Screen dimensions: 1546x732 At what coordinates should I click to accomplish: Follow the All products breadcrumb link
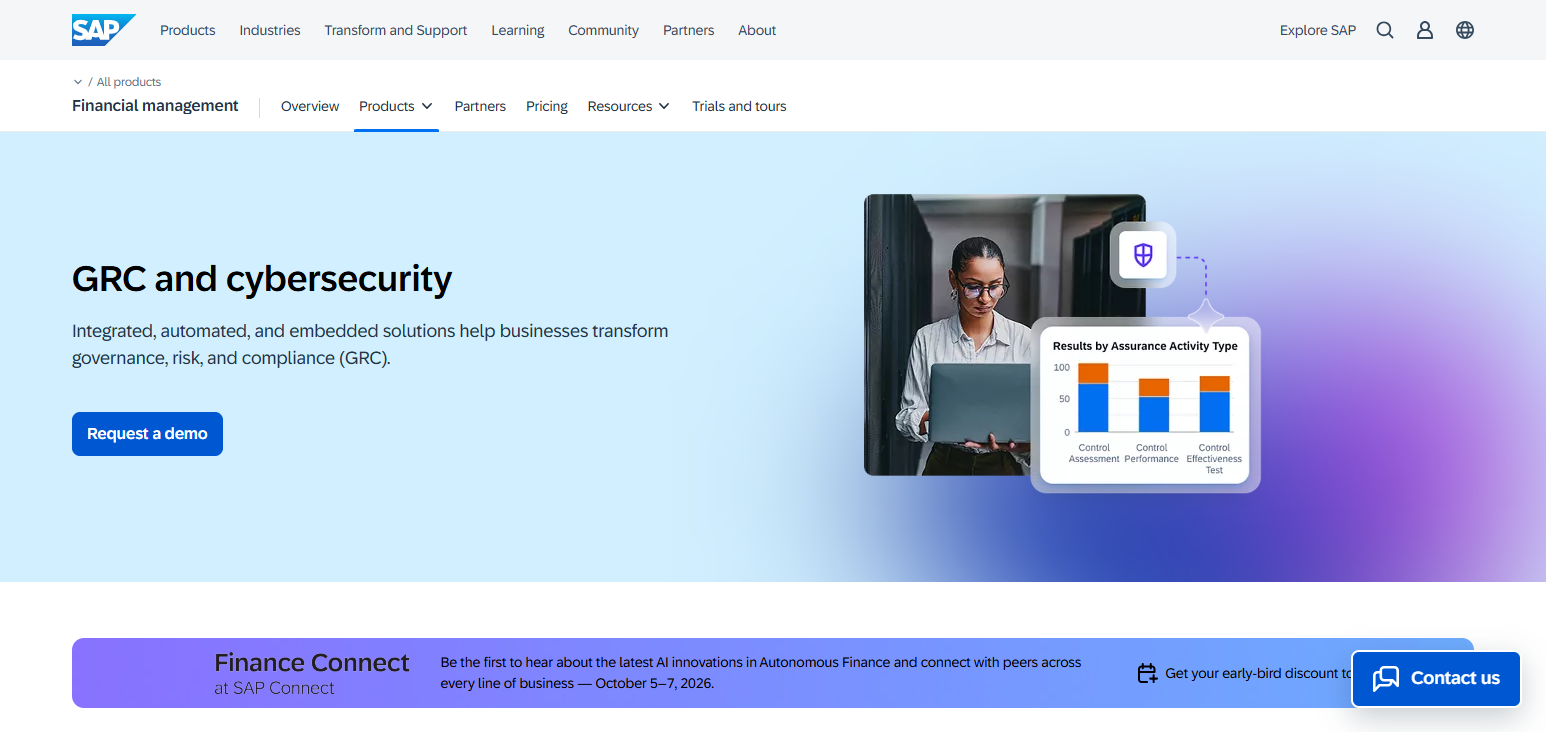[129, 82]
